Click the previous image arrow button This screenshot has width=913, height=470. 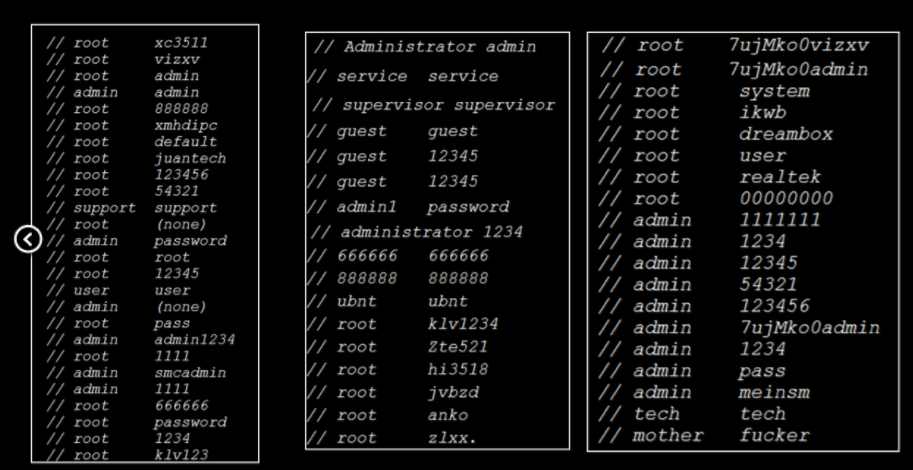(x=29, y=238)
